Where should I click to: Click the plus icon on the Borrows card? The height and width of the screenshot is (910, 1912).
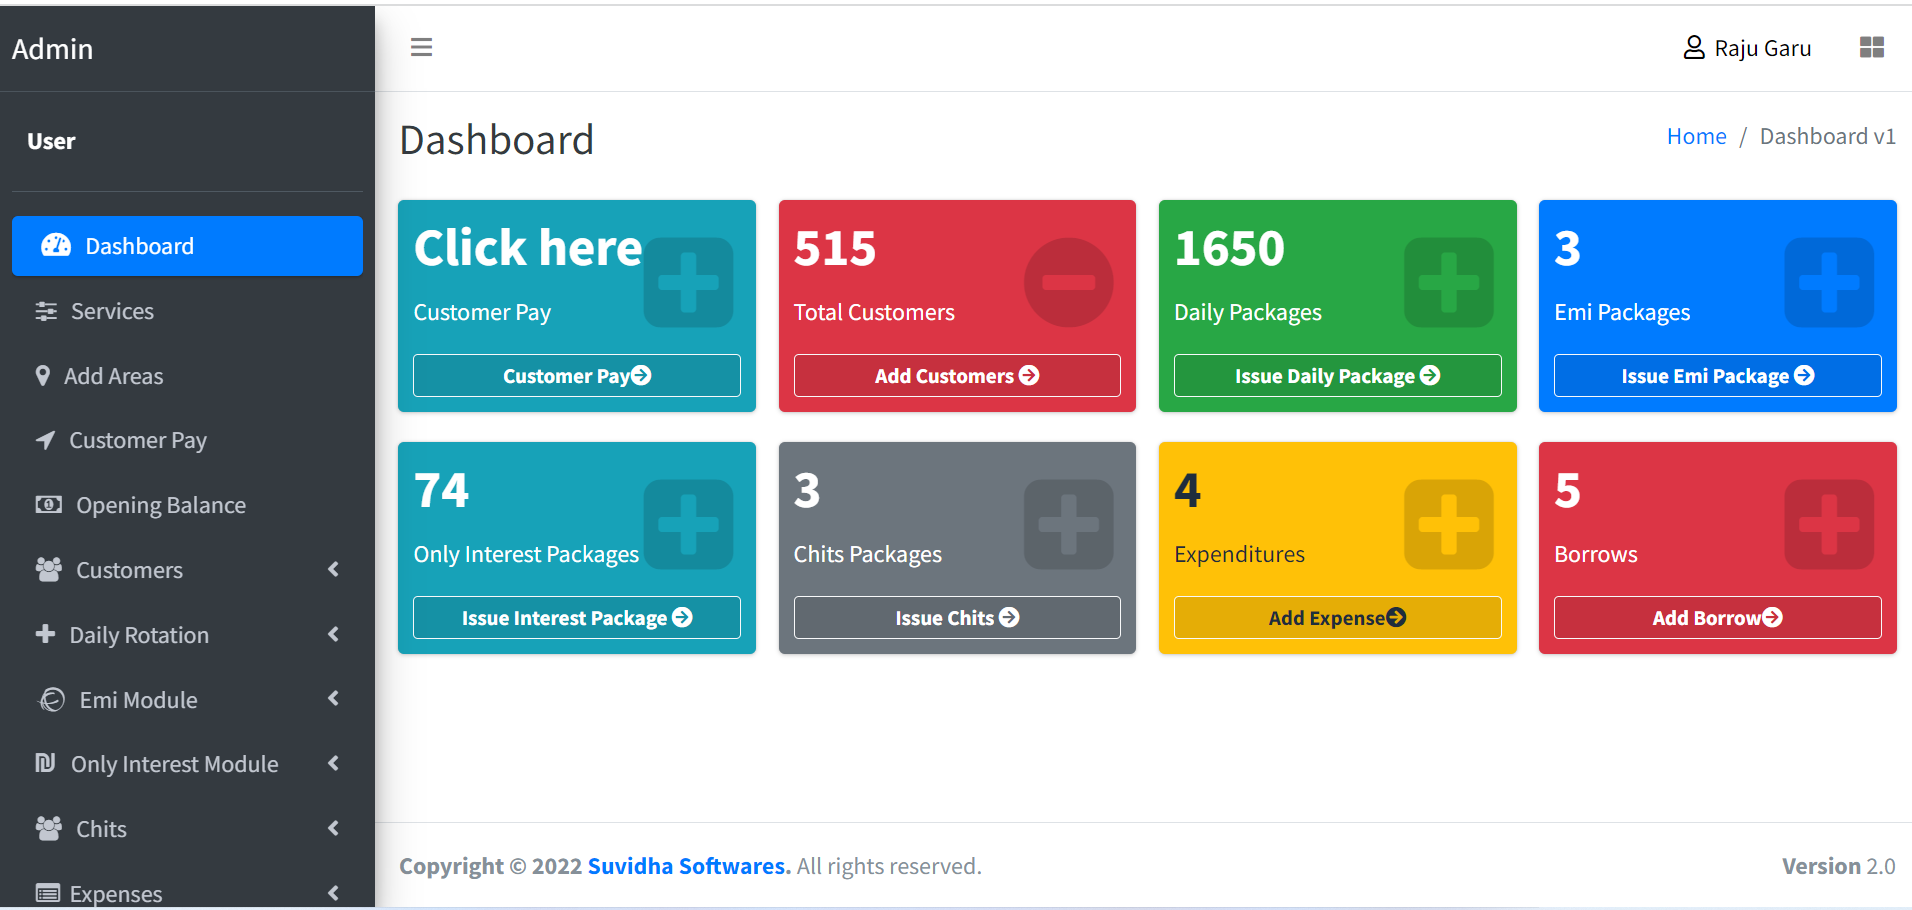click(x=1828, y=525)
